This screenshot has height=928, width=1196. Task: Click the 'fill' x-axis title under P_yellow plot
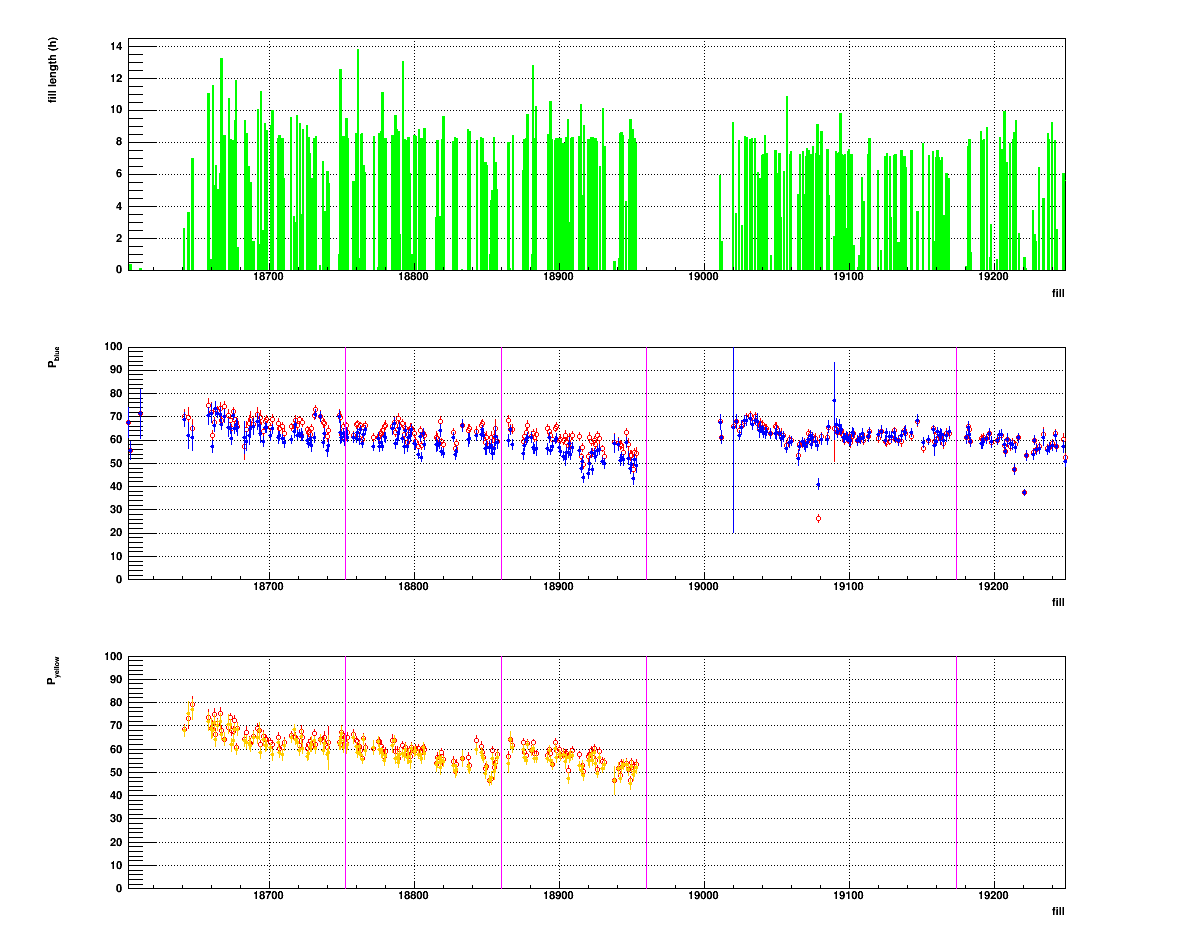1058,910
